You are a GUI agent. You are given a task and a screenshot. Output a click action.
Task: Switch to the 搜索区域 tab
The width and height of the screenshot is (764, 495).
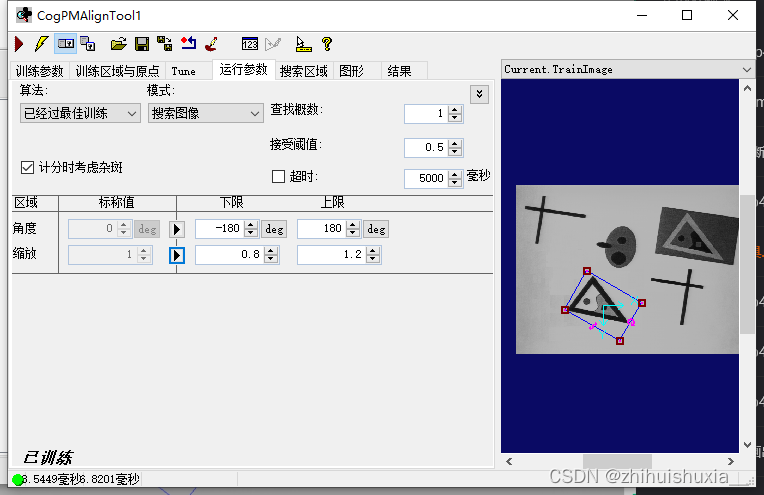coord(304,71)
